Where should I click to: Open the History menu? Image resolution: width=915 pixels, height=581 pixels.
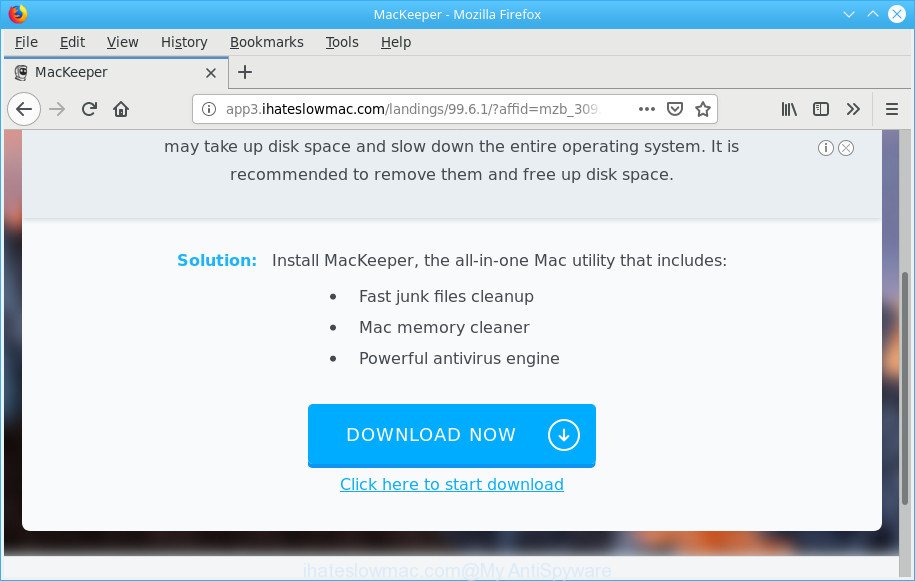184,42
